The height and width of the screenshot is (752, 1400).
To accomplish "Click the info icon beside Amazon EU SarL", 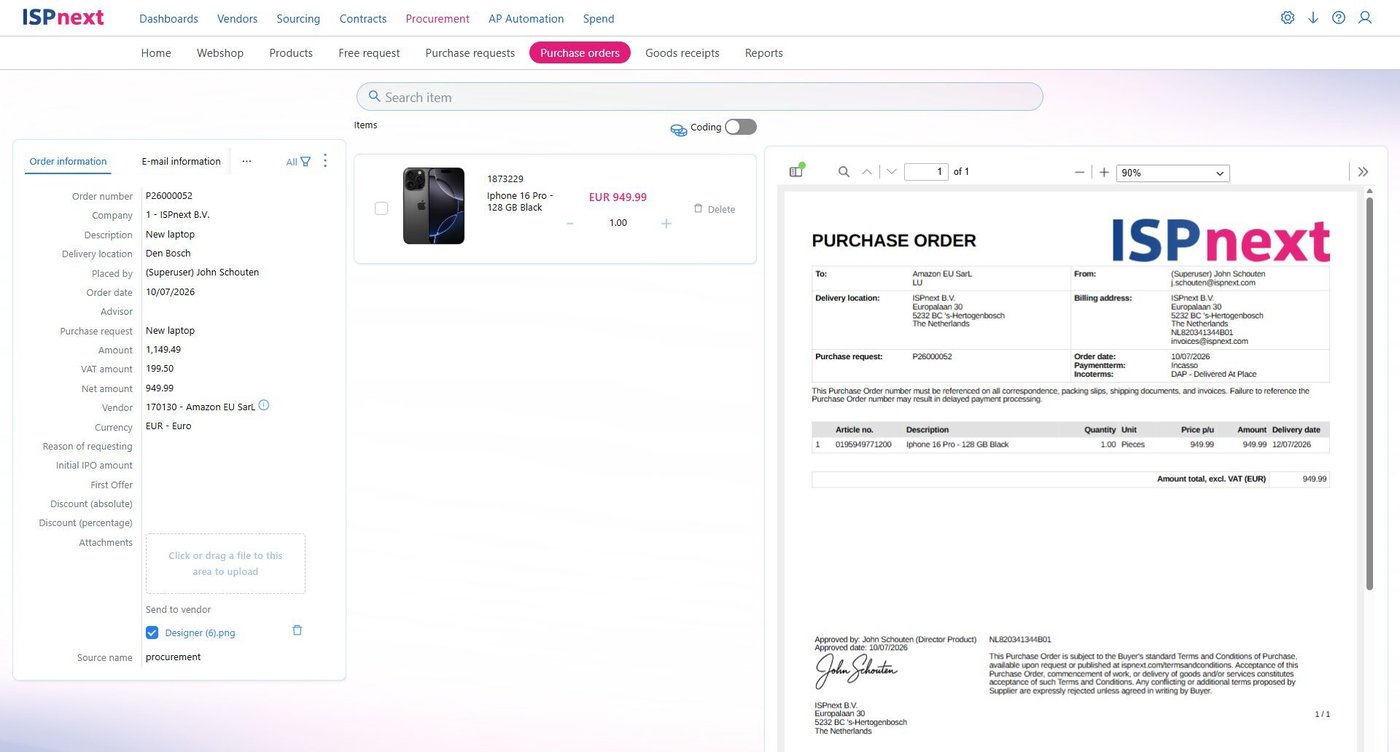I will coord(264,406).
